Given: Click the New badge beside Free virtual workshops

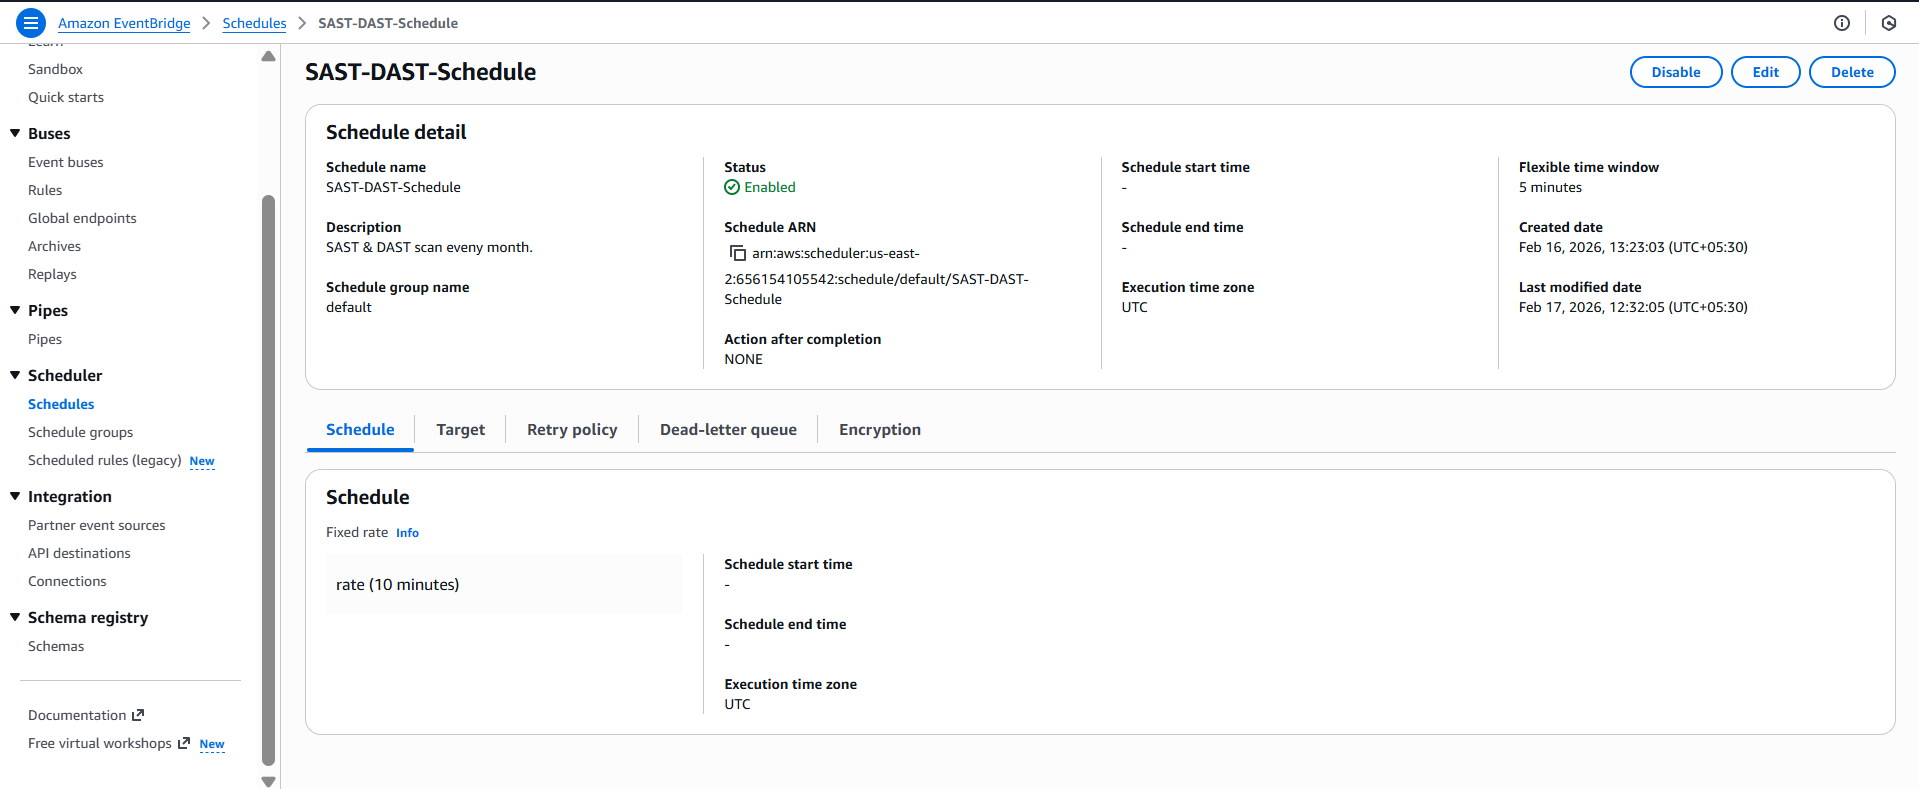Looking at the screenshot, I should 212,744.
